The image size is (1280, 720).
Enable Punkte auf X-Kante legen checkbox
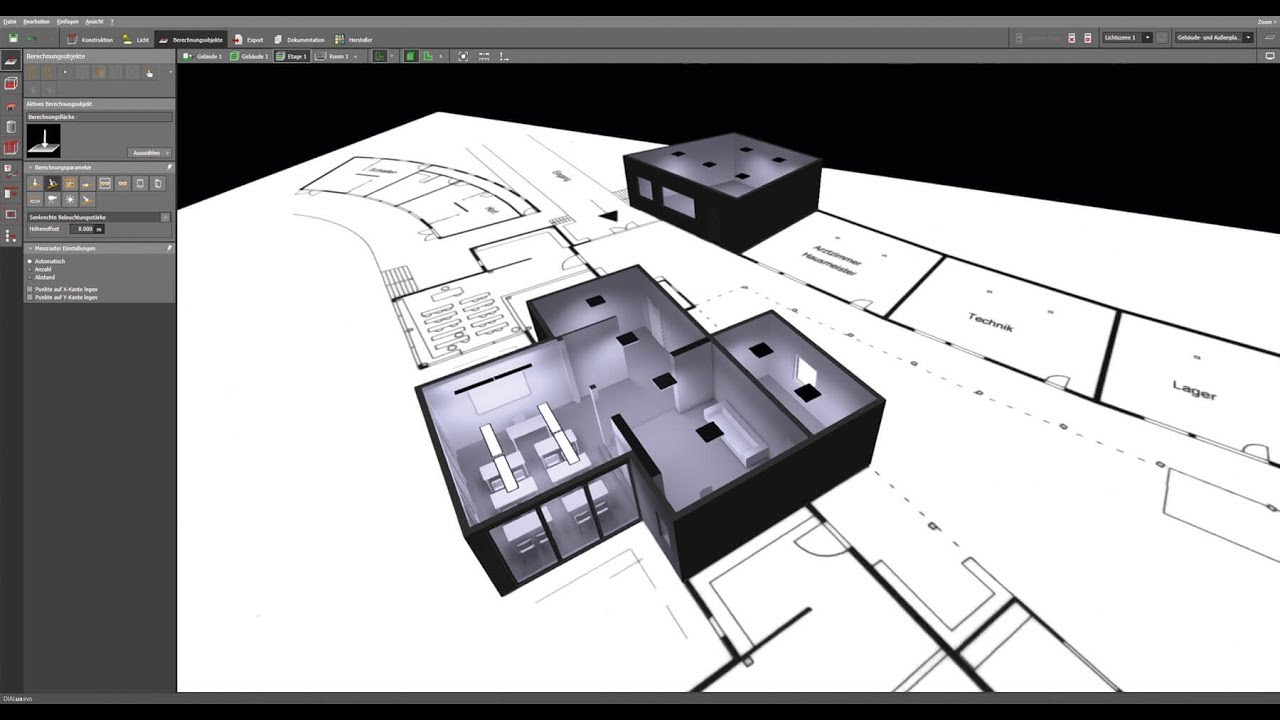pyautogui.click(x=30, y=289)
